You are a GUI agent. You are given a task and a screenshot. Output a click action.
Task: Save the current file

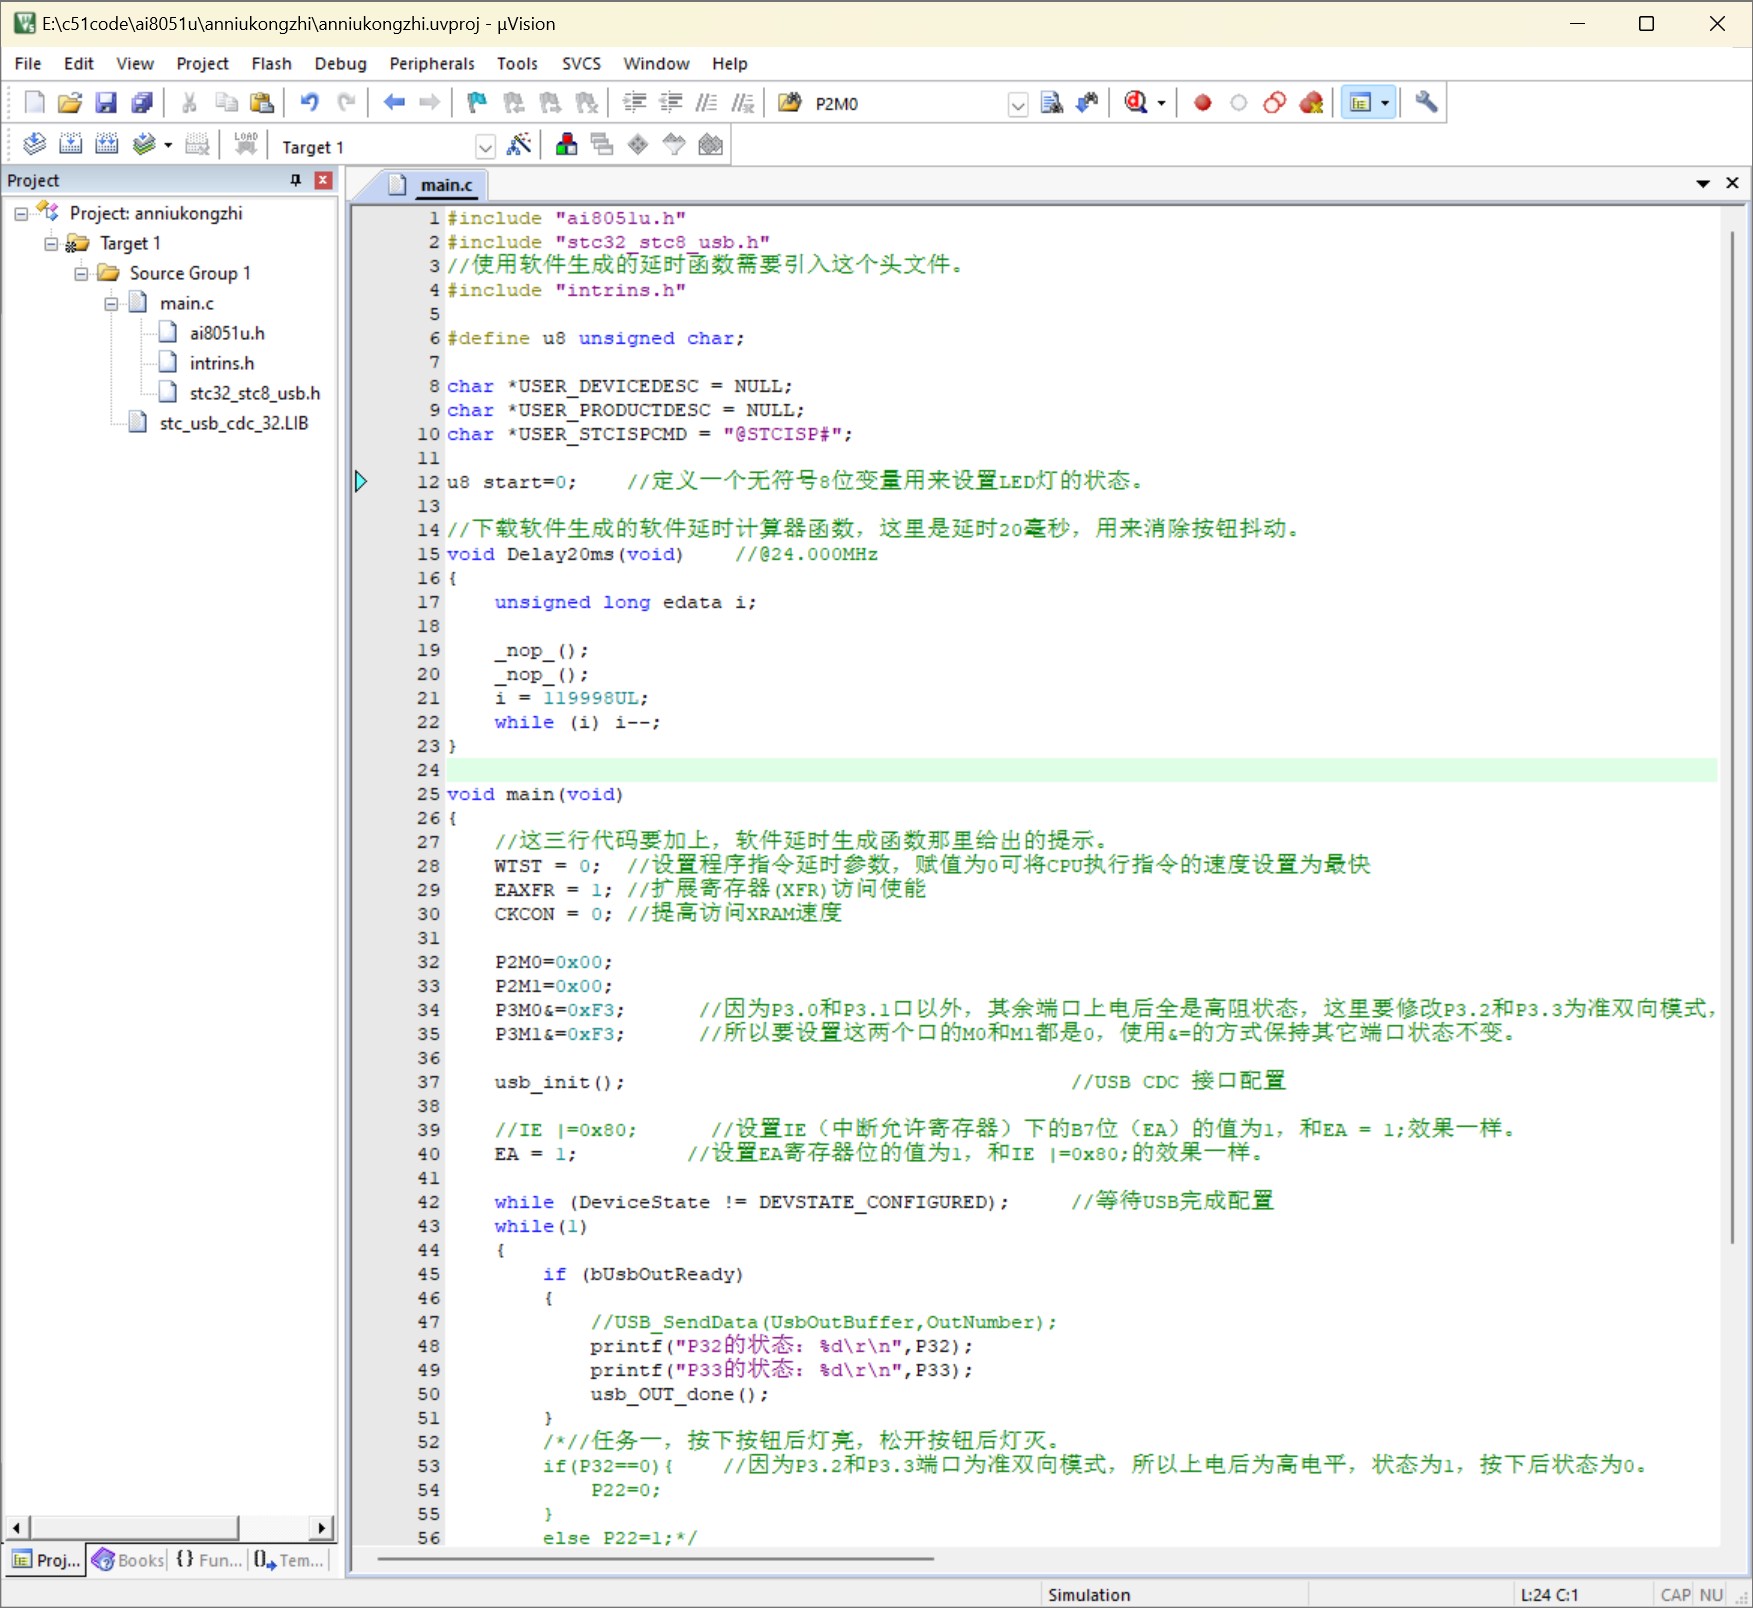(x=106, y=103)
